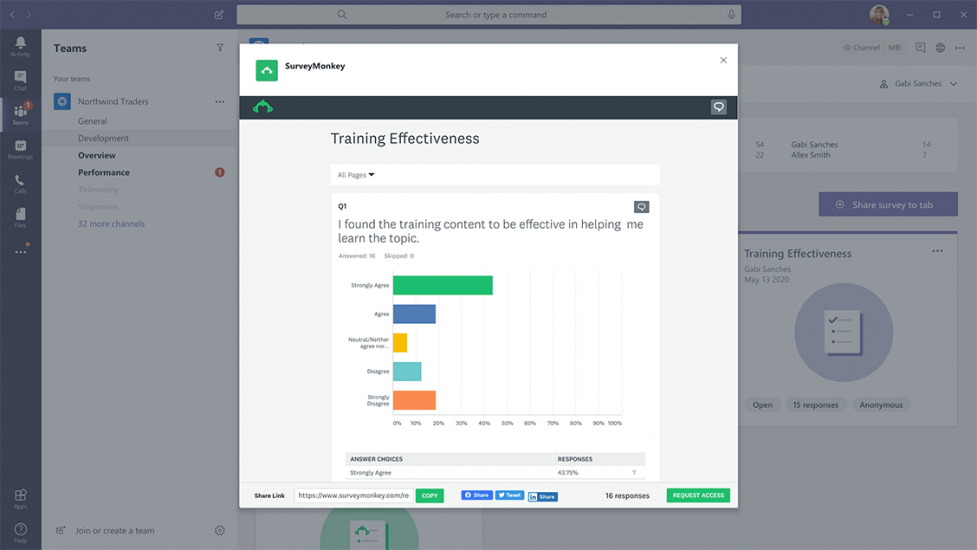Open manage teams gear icon

219,531
